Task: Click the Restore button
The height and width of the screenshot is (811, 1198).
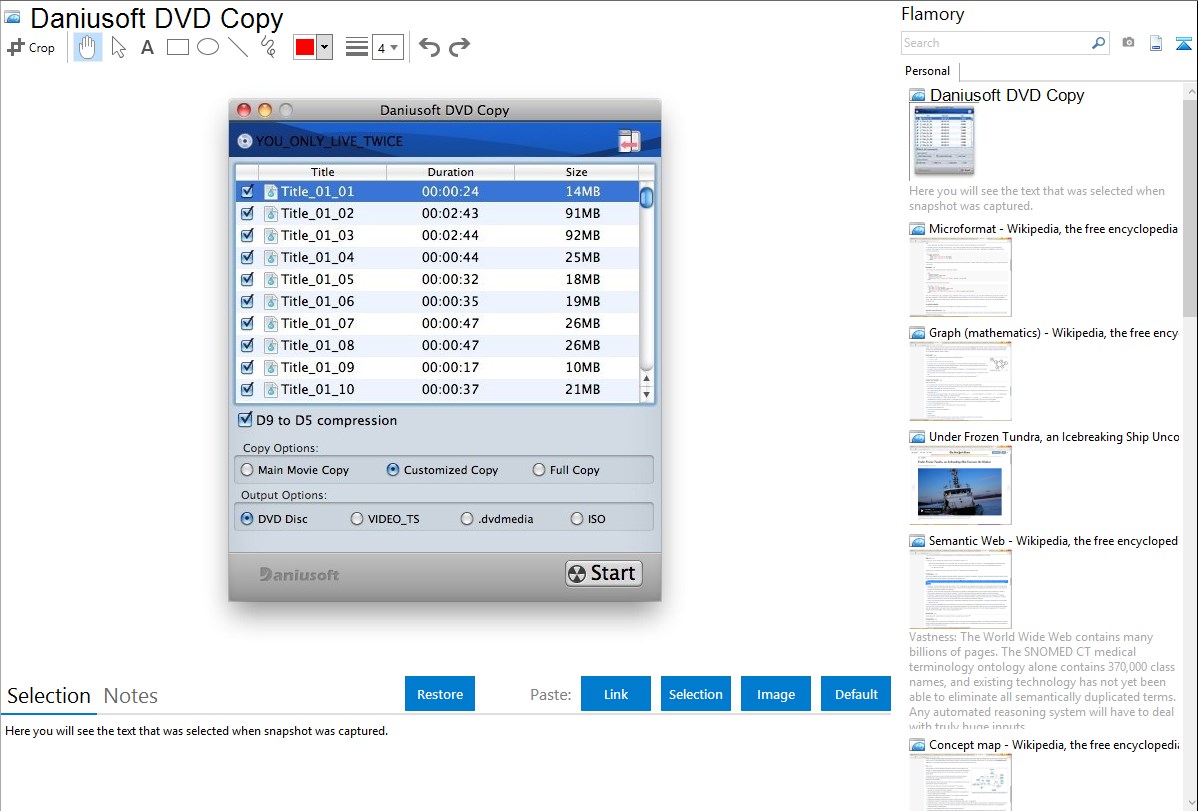Action: click(x=440, y=694)
